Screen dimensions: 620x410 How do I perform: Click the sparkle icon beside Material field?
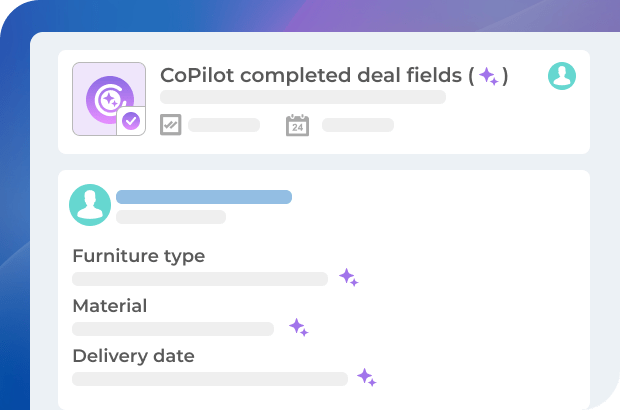click(x=298, y=327)
